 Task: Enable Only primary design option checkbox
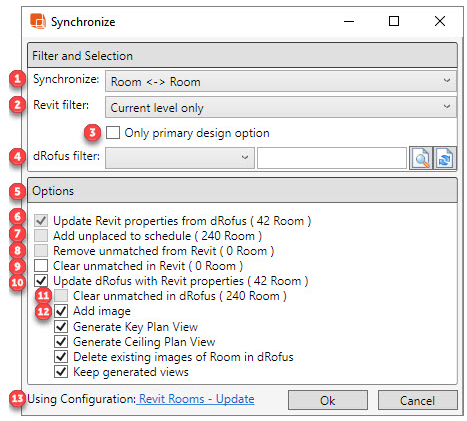click(113, 132)
